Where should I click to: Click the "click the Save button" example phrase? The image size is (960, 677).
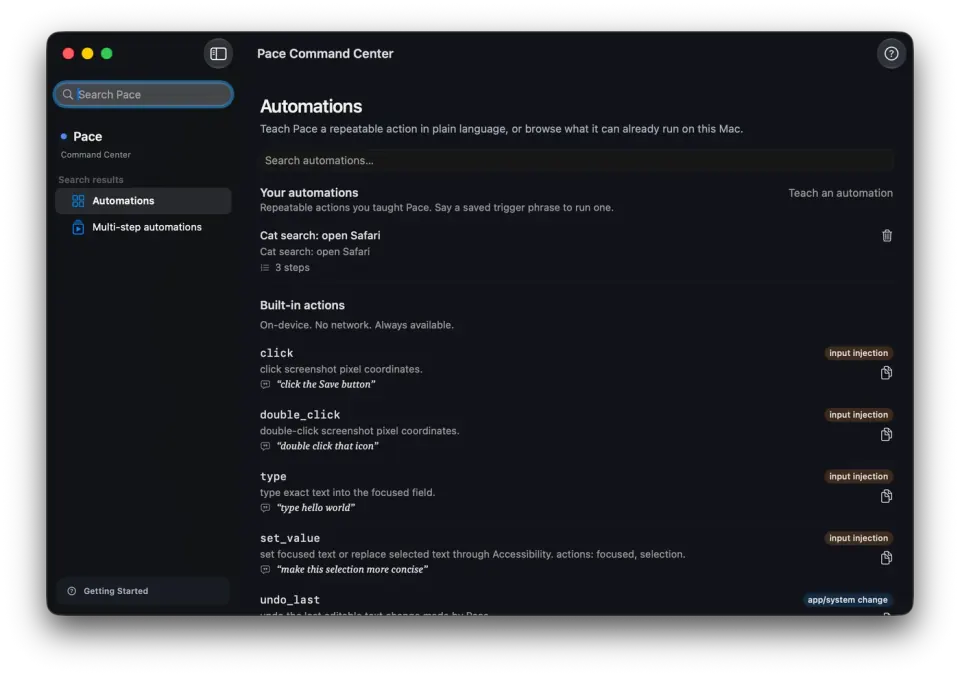click(x=326, y=384)
